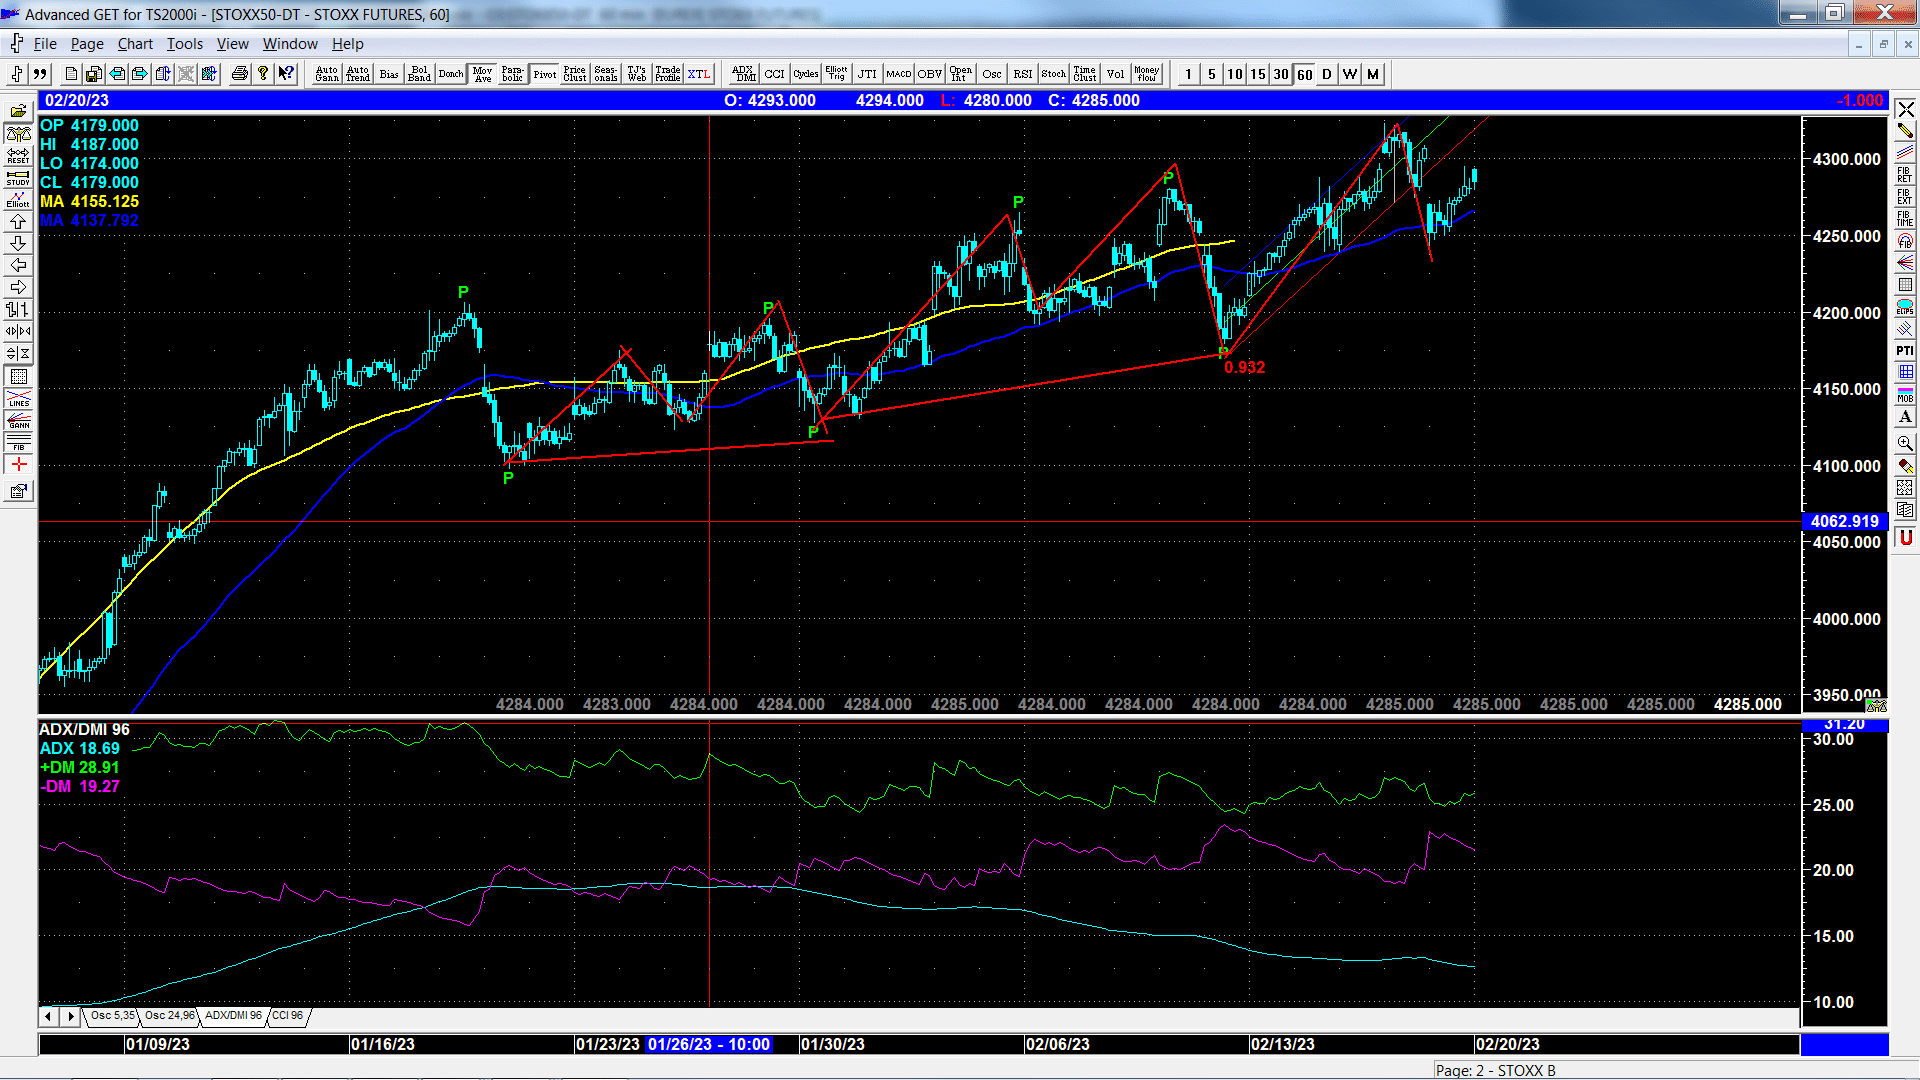Toggle the Auto Trend study
This screenshot has height=1080, width=1920.
pyautogui.click(x=358, y=74)
